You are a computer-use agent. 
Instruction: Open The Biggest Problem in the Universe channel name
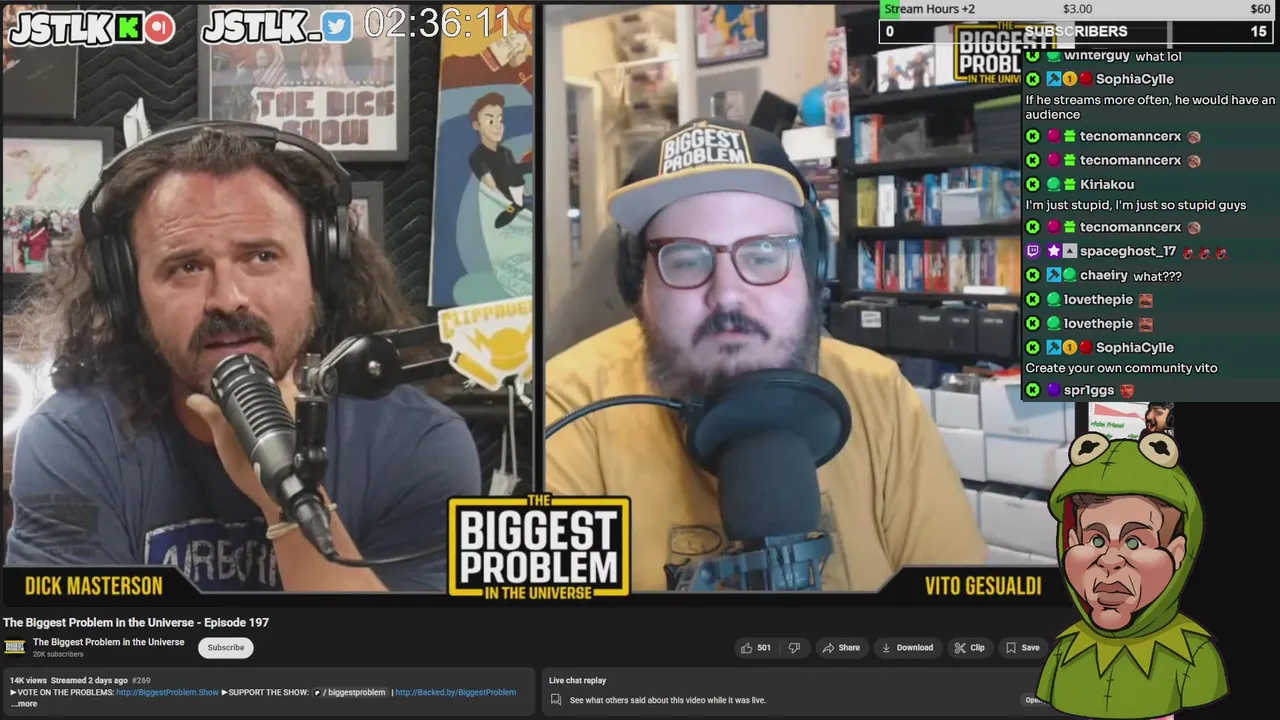[108, 642]
